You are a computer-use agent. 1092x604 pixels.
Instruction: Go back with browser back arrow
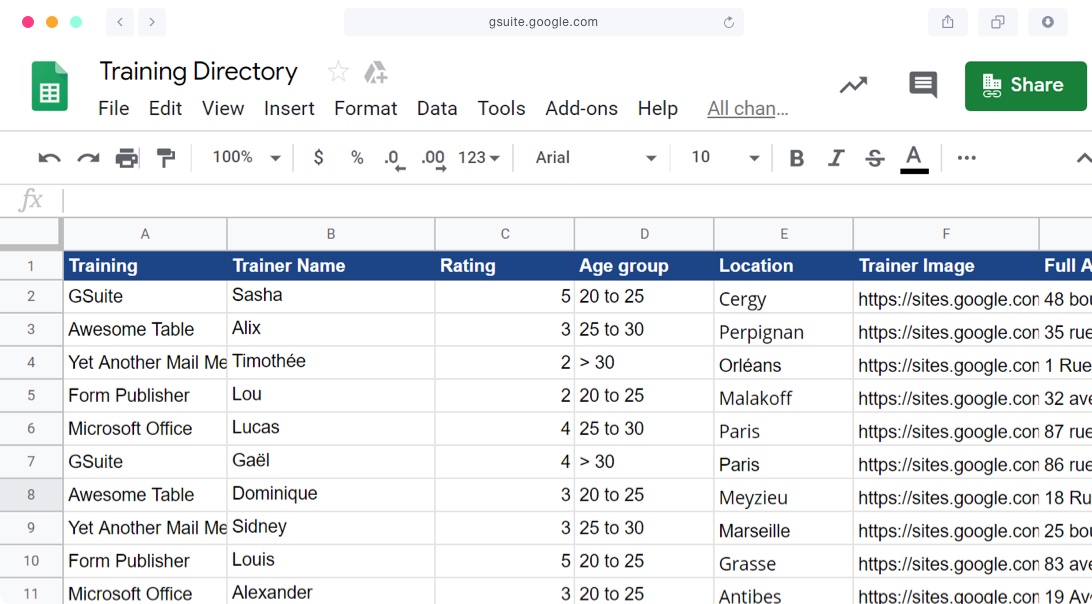[120, 22]
